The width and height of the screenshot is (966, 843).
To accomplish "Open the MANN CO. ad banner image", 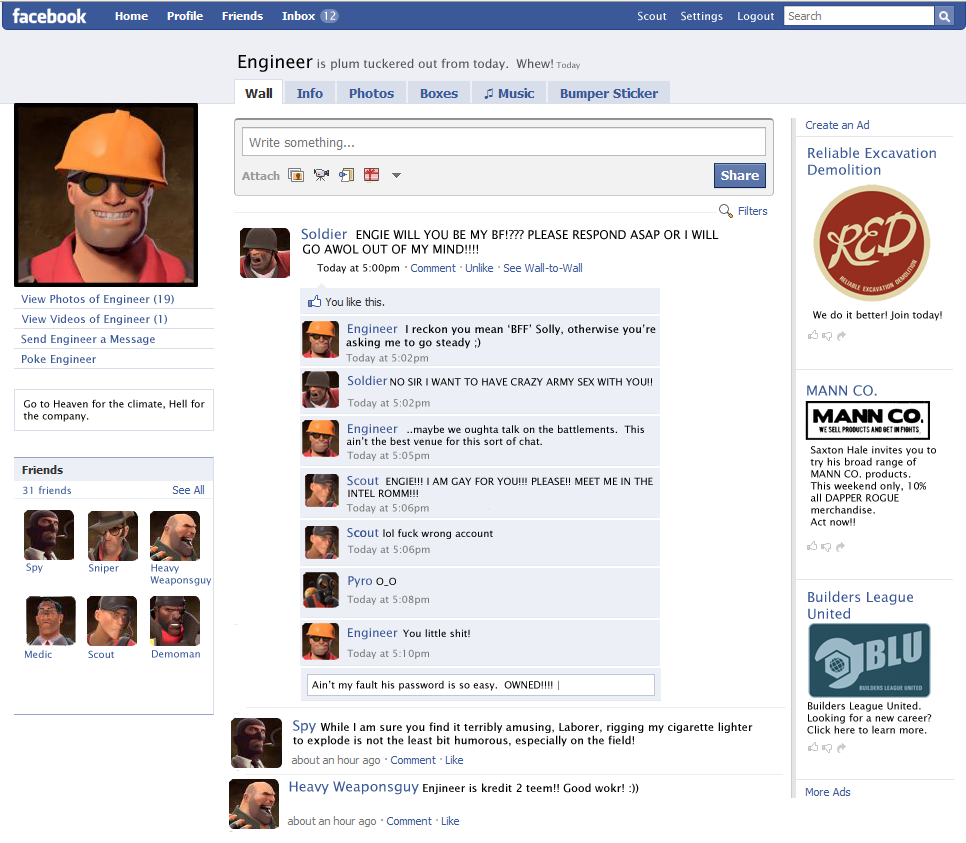I will [x=867, y=420].
